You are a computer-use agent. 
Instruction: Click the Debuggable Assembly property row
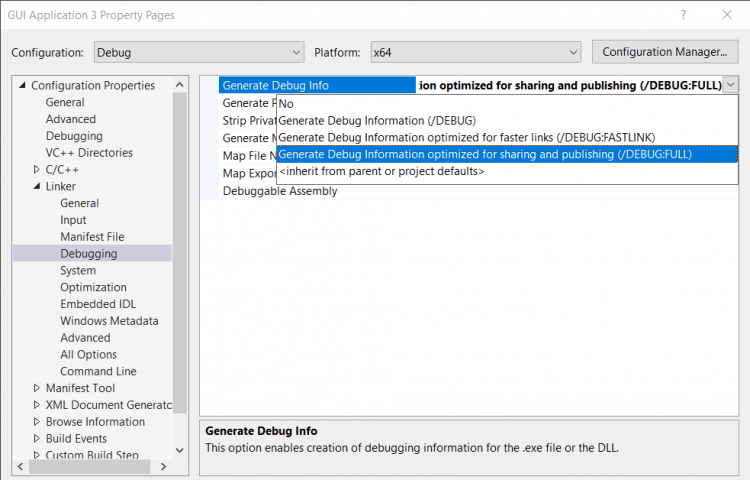pos(280,191)
